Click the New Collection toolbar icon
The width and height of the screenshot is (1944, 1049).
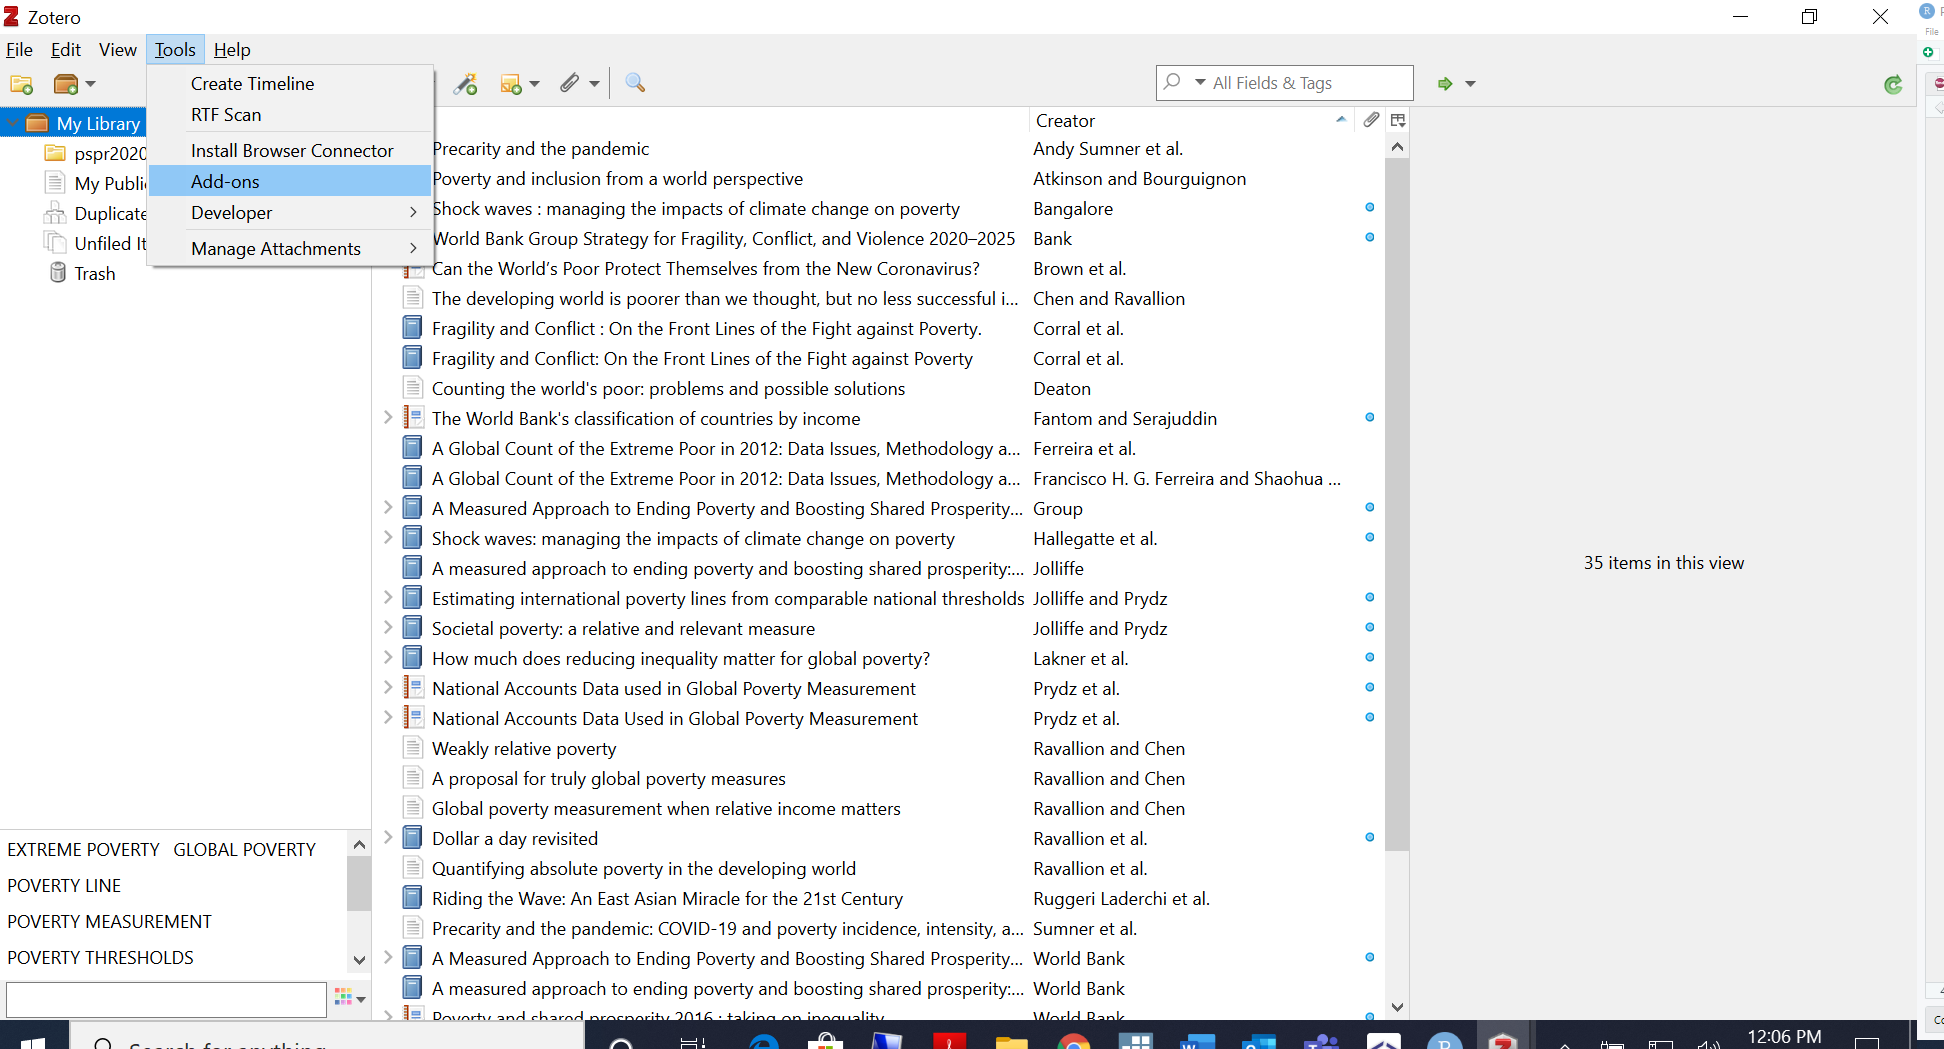coord(21,84)
